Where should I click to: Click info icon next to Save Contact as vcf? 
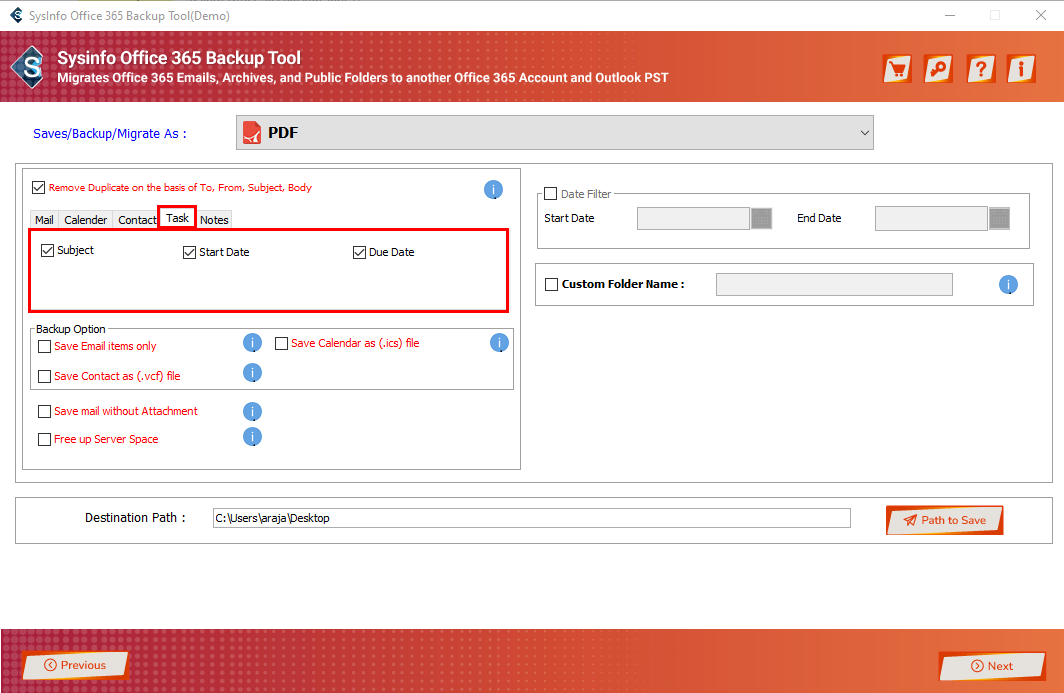coord(252,373)
